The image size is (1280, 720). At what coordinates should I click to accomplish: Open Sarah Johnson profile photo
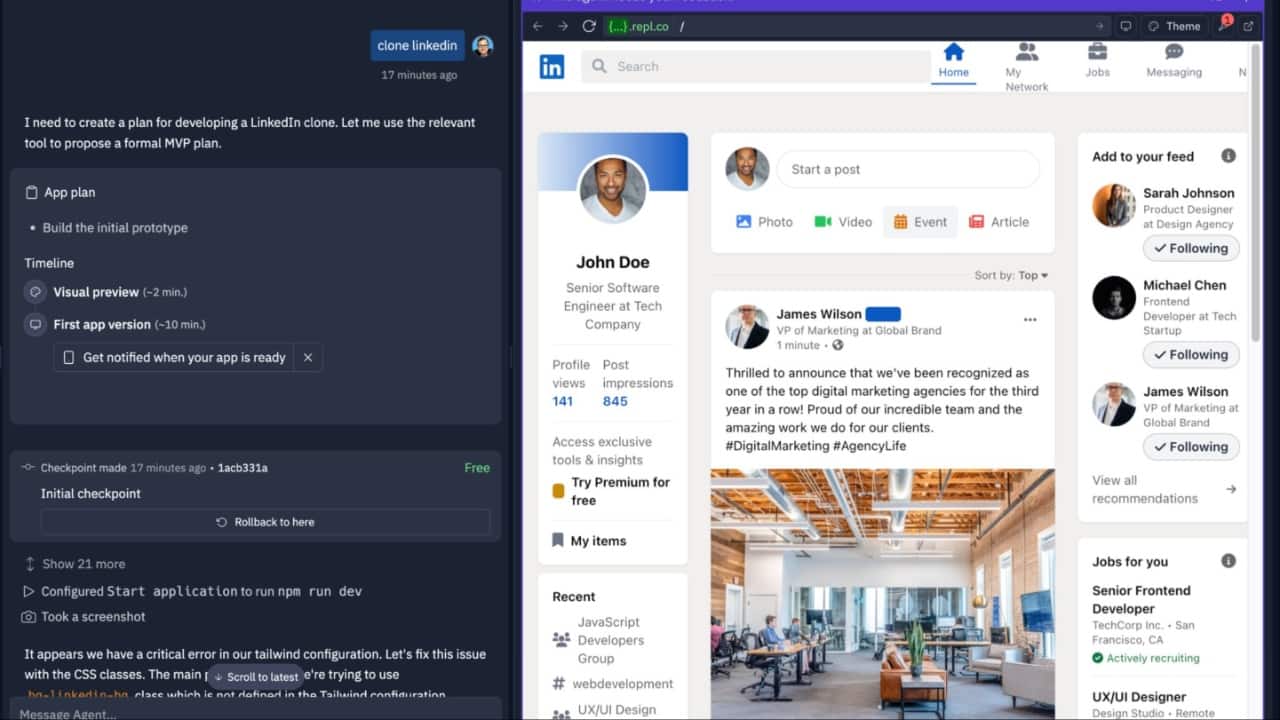coord(1114,206)
